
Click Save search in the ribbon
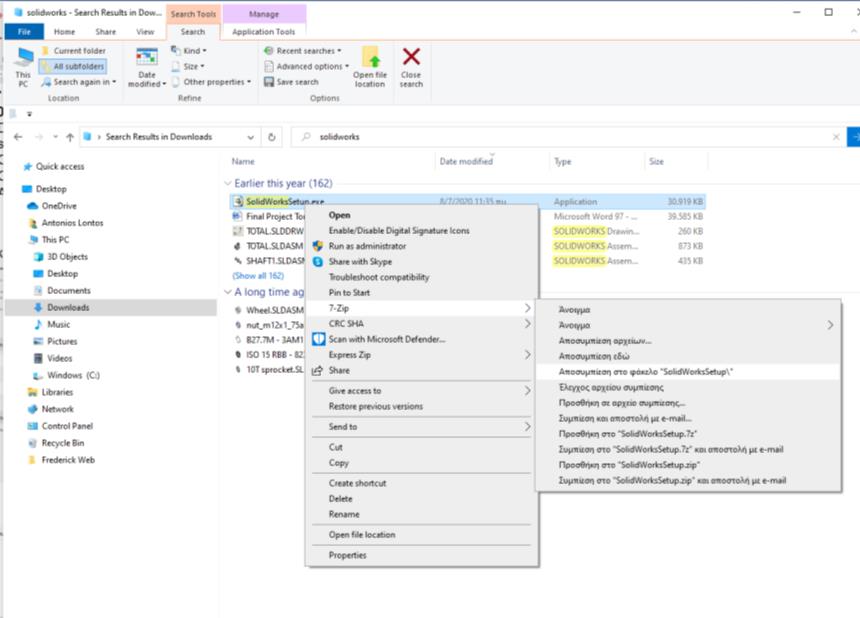tap(297, 82)
